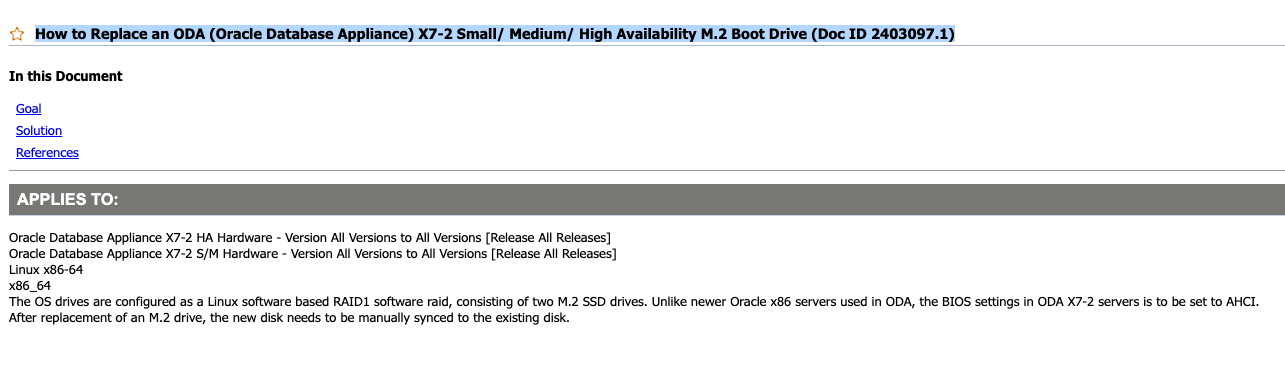Viewport: 1285px width, 386px height.
Task: Open the Goal section link
Action: coord(29,109)
